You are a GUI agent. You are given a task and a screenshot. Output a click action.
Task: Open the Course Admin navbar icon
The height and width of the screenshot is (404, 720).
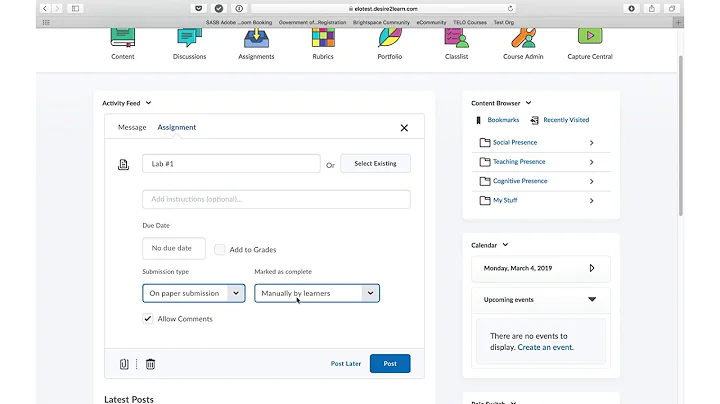[523, 38]
